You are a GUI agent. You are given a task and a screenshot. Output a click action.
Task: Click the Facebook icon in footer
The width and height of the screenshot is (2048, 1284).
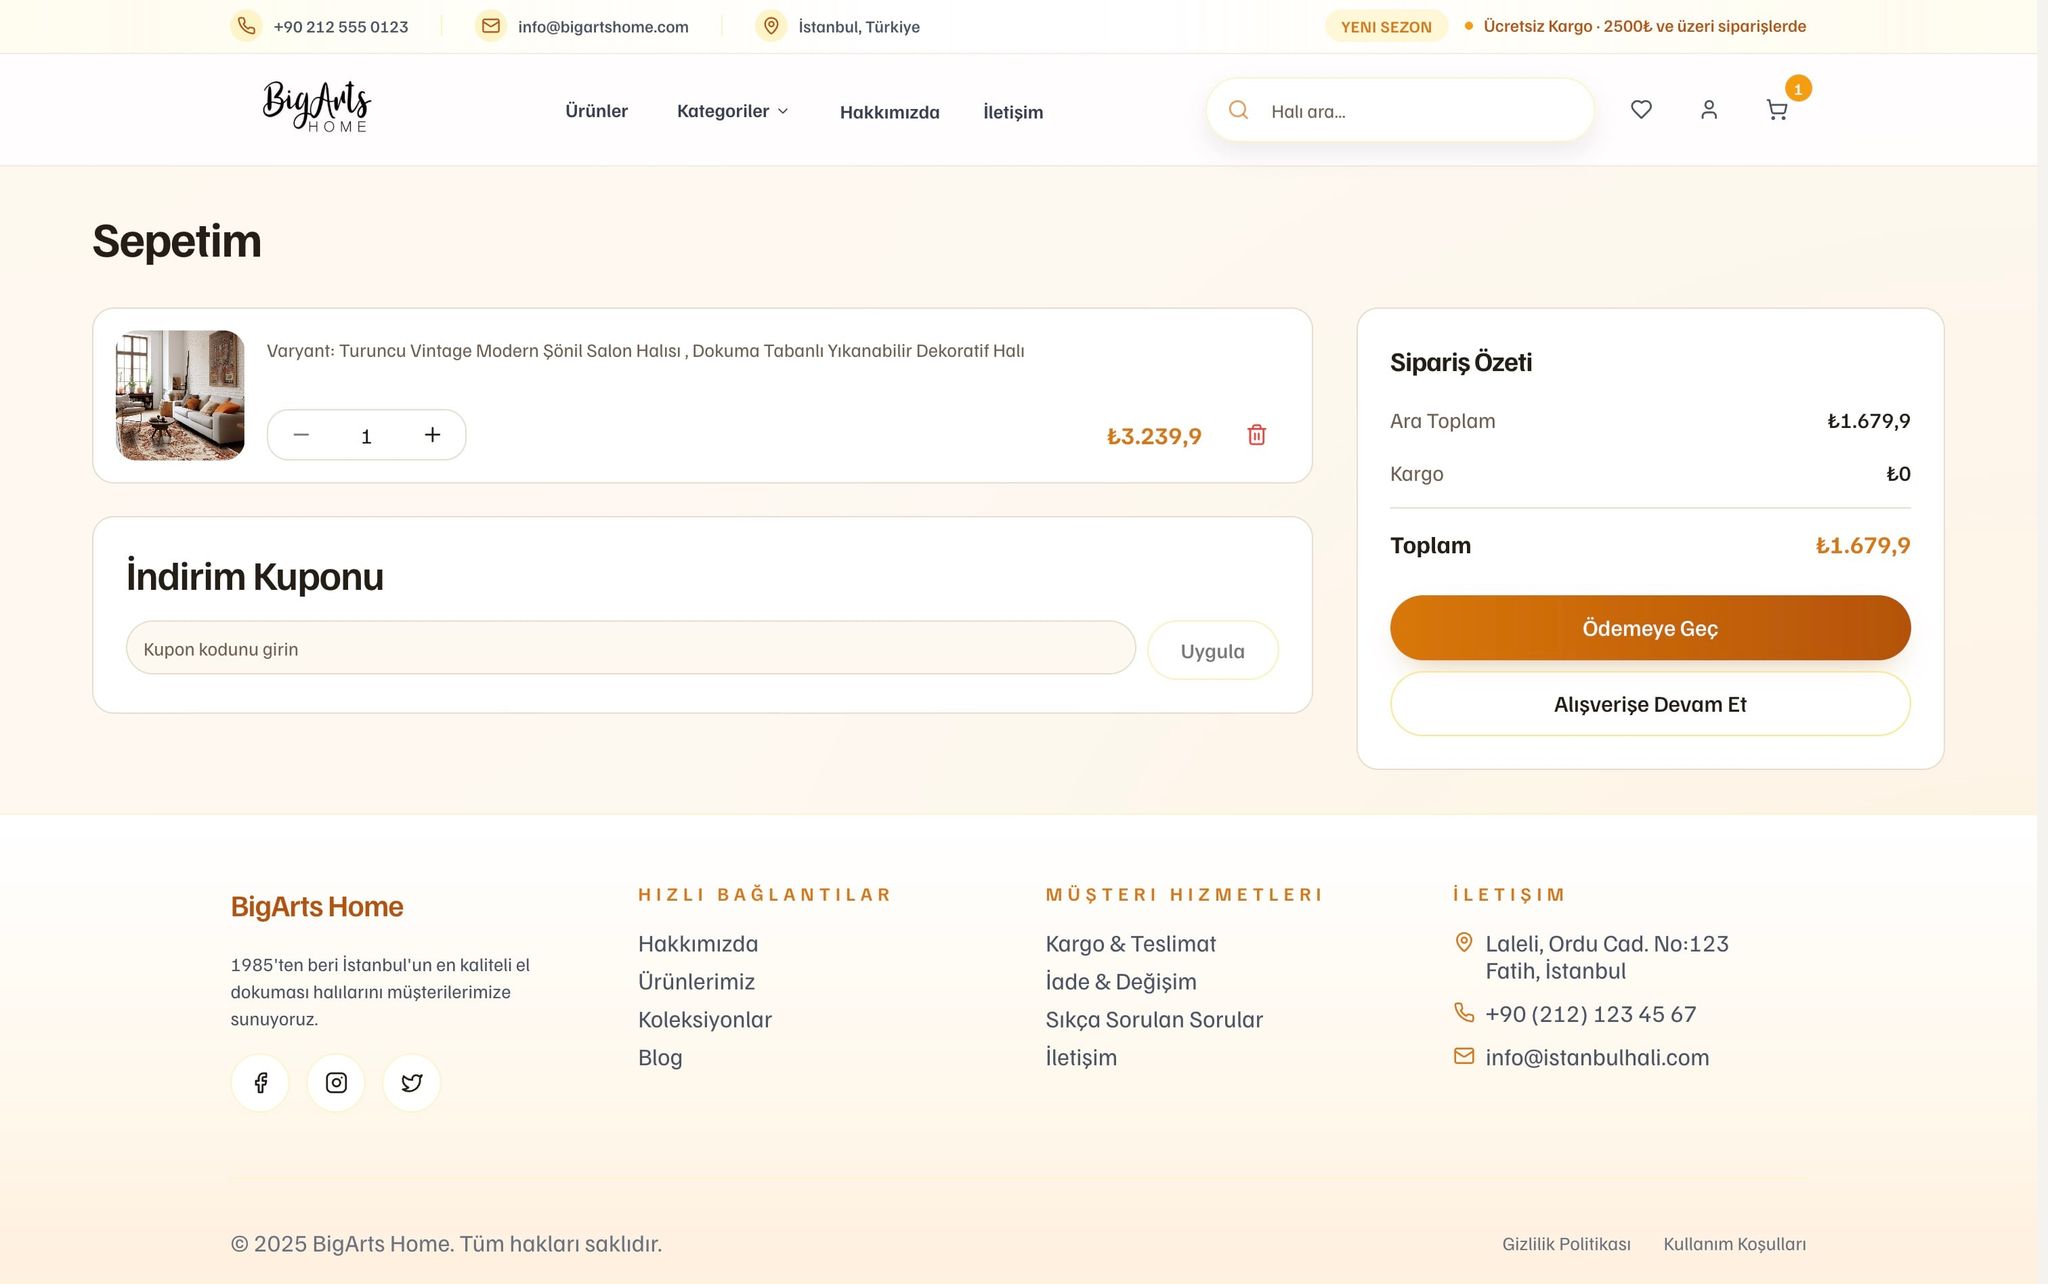point(260,1083)
